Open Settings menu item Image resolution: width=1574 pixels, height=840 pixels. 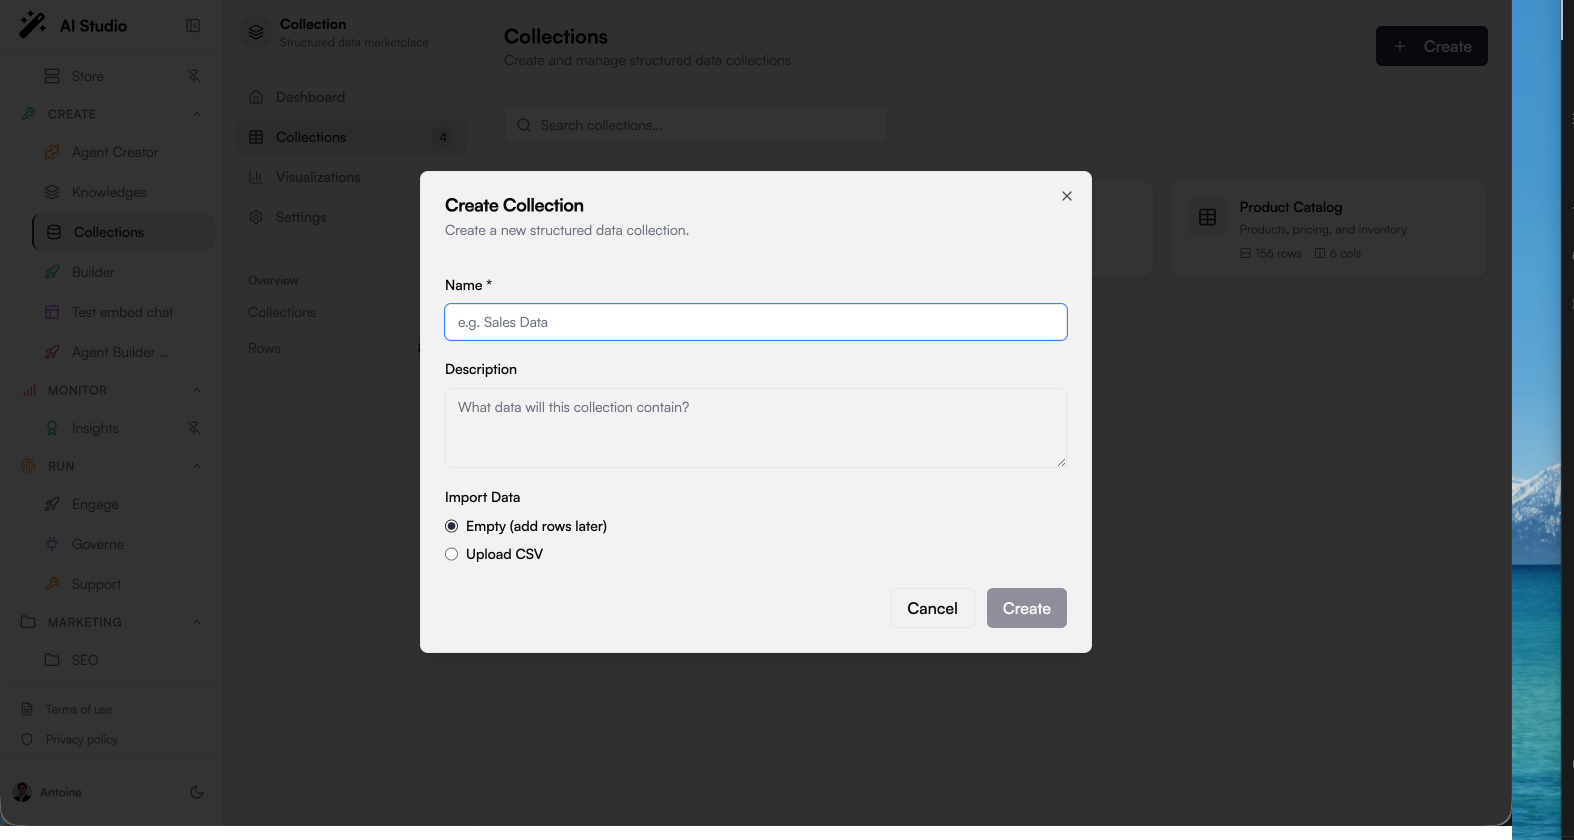(352, 217)
